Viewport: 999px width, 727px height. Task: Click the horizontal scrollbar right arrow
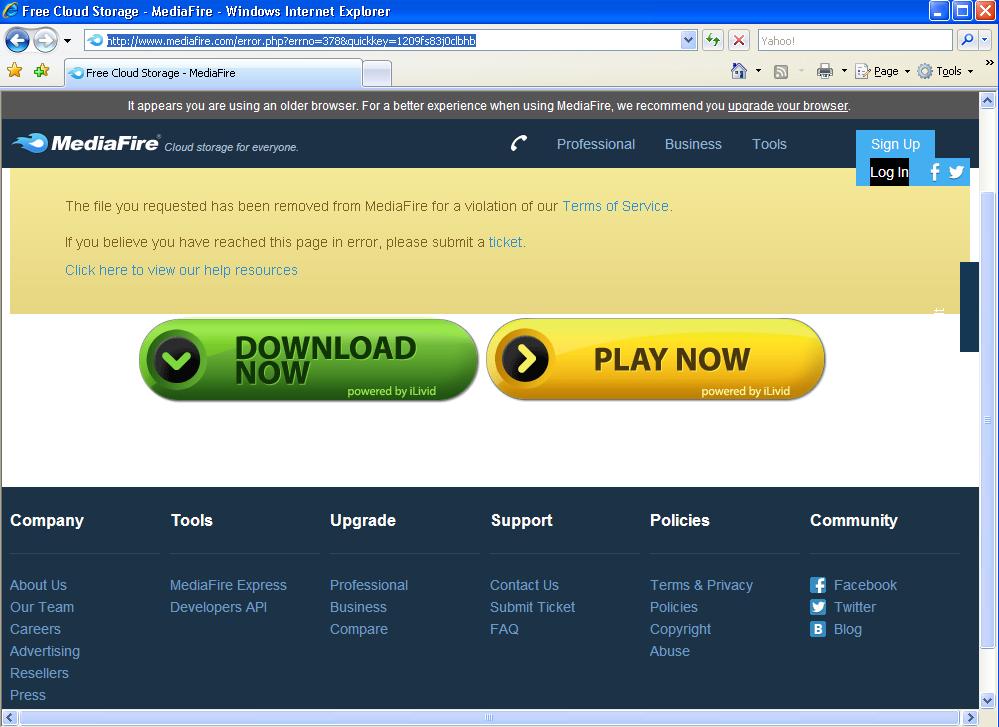(970, 717)
